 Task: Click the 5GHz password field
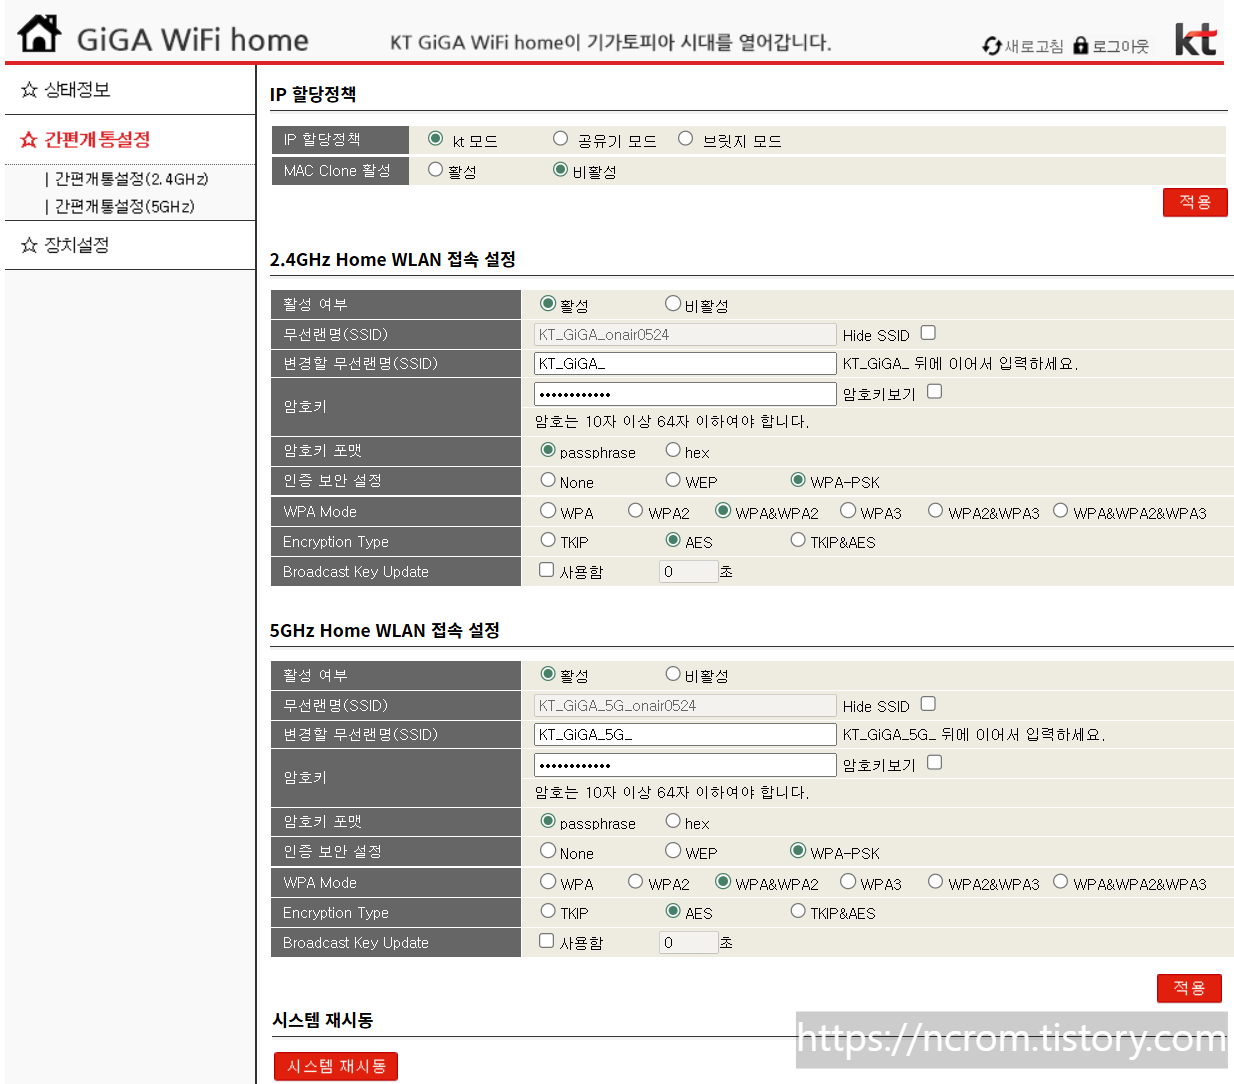click(685, 765)
